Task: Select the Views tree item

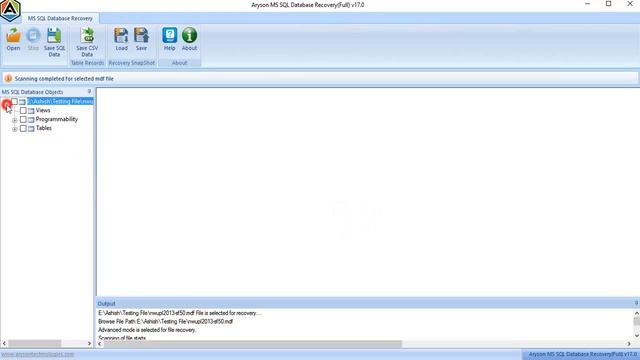Action: pos(43,110)
